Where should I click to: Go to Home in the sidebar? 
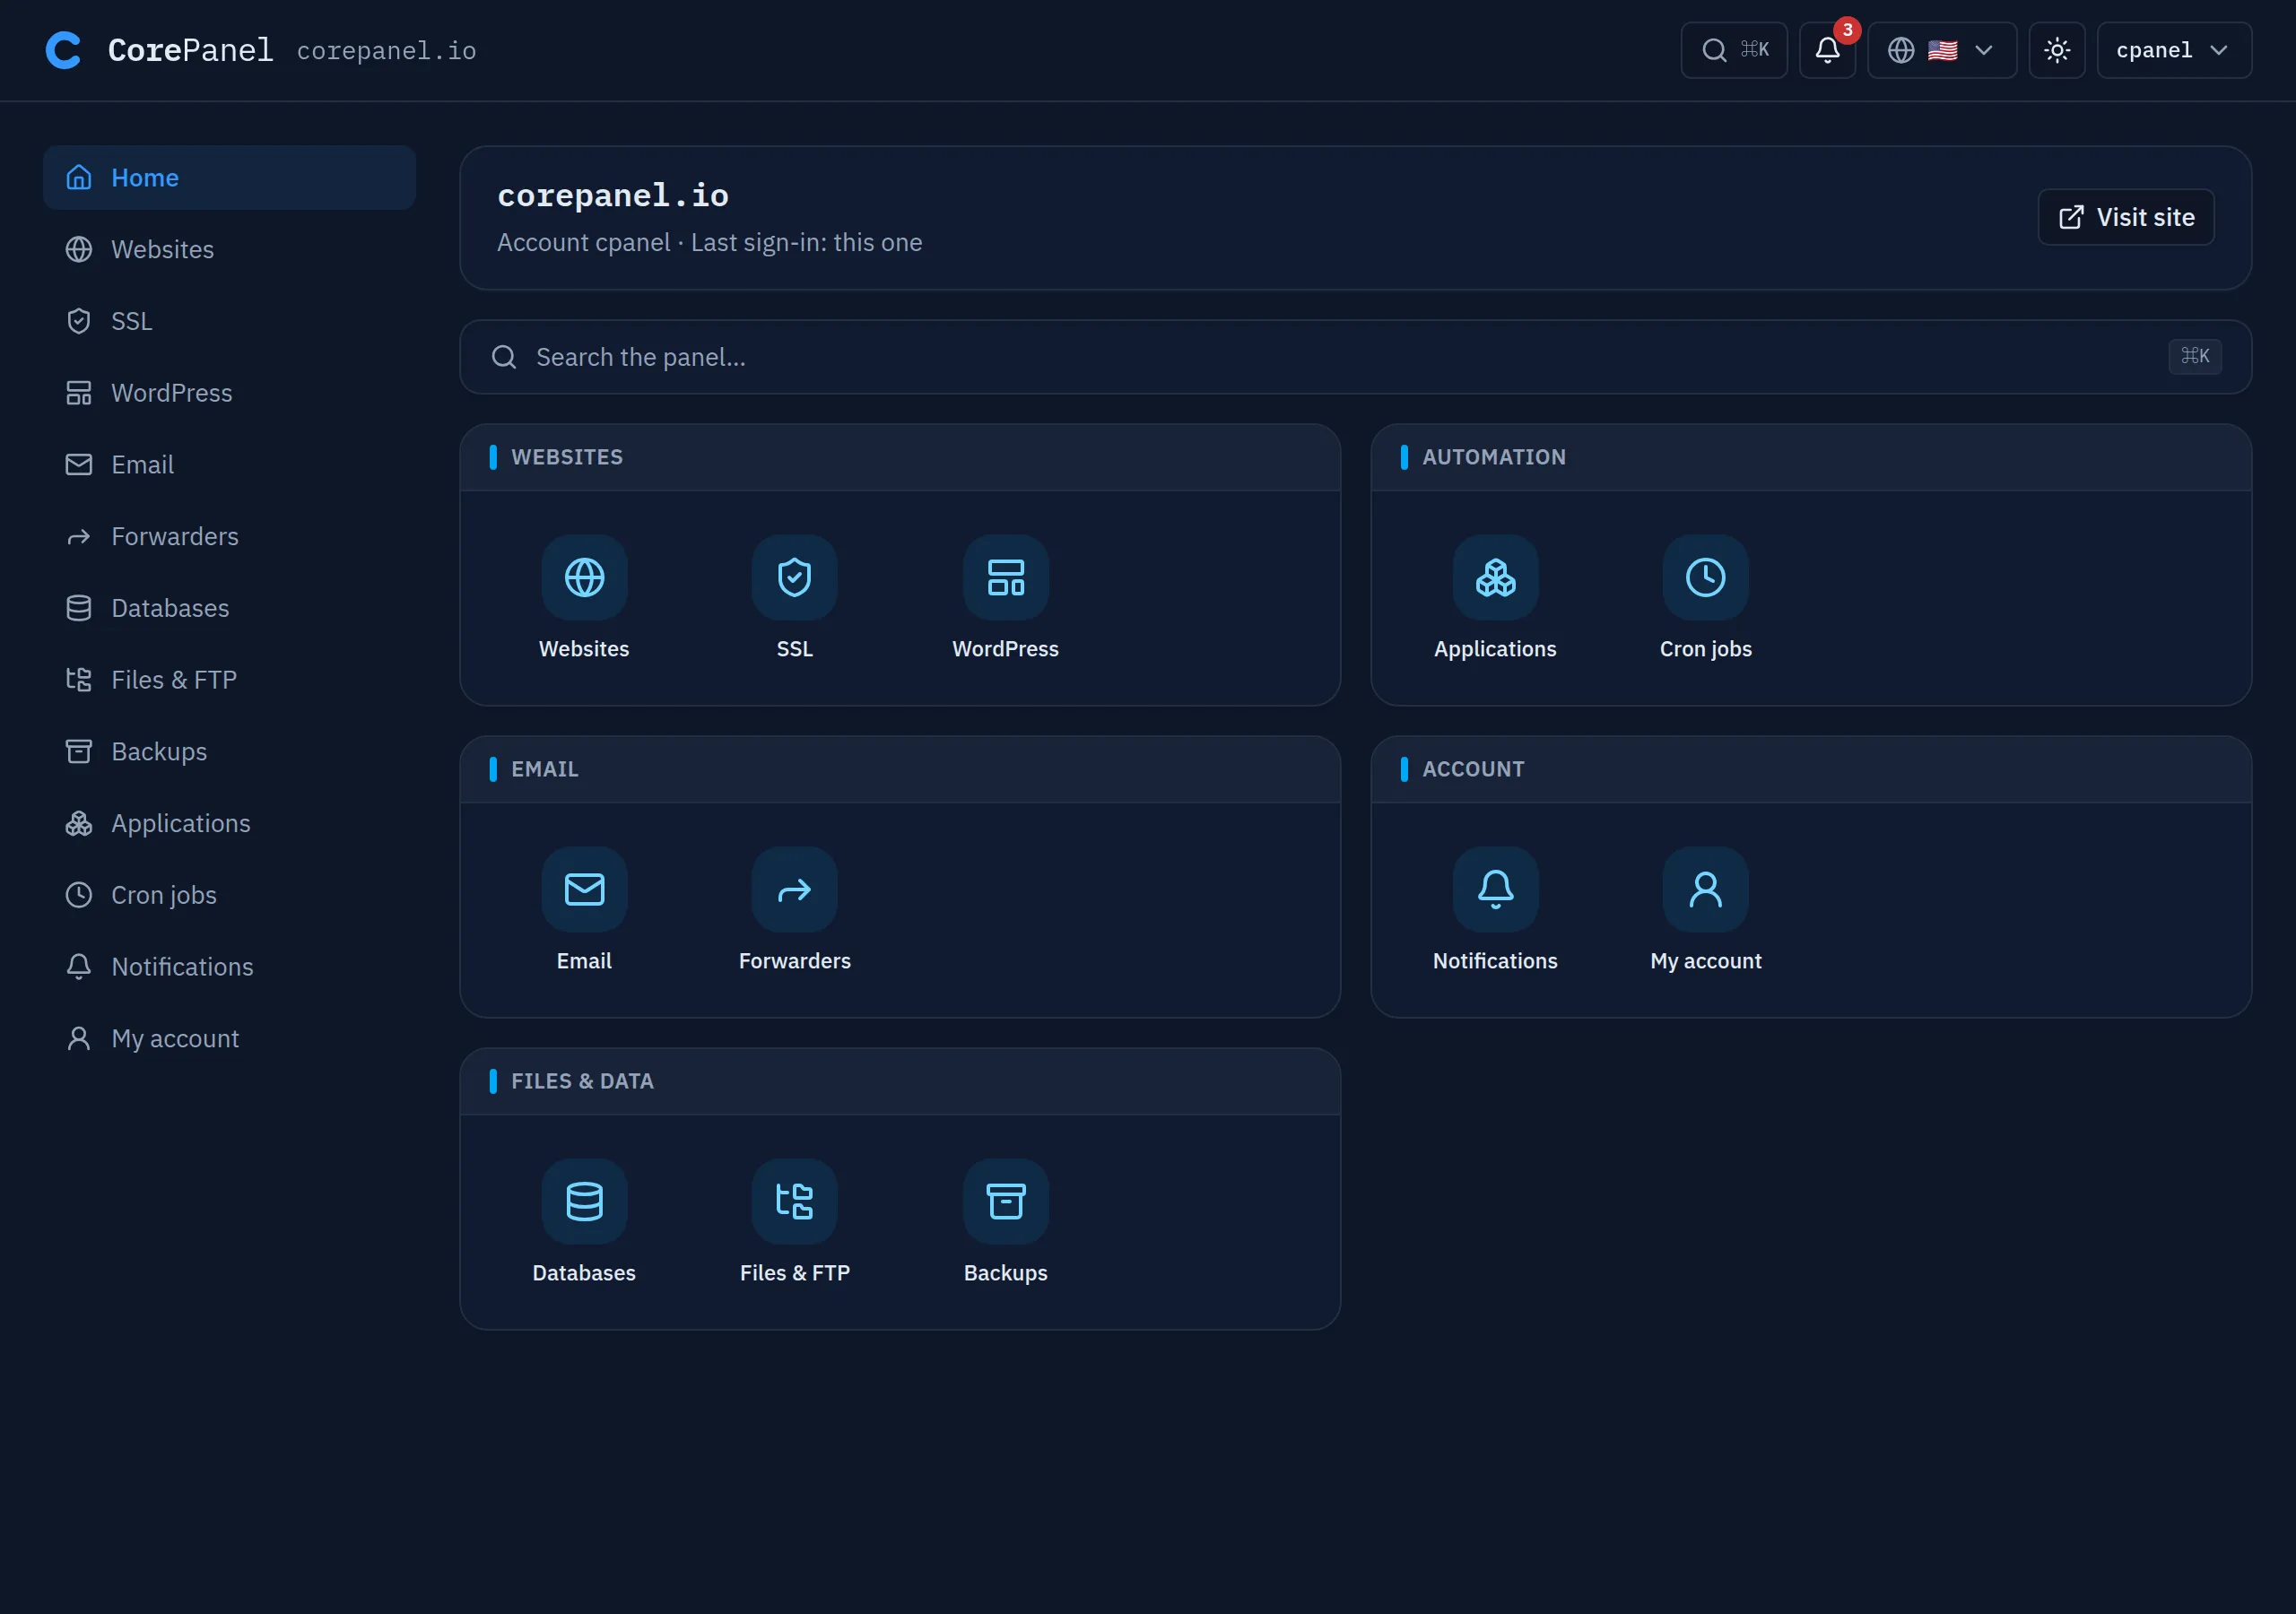point(229,178)
